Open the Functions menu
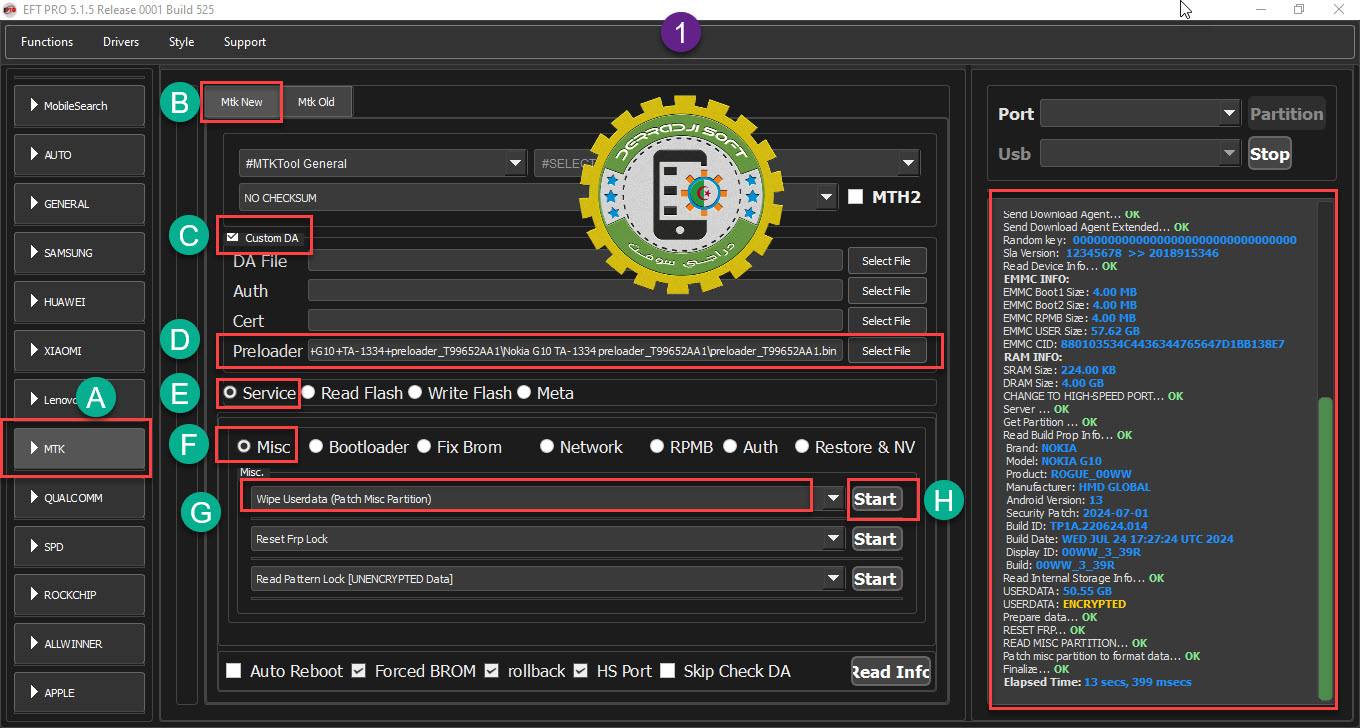The width and height of the screenshot is (1360, 728). pyautogui.click(x=47, y=42)
